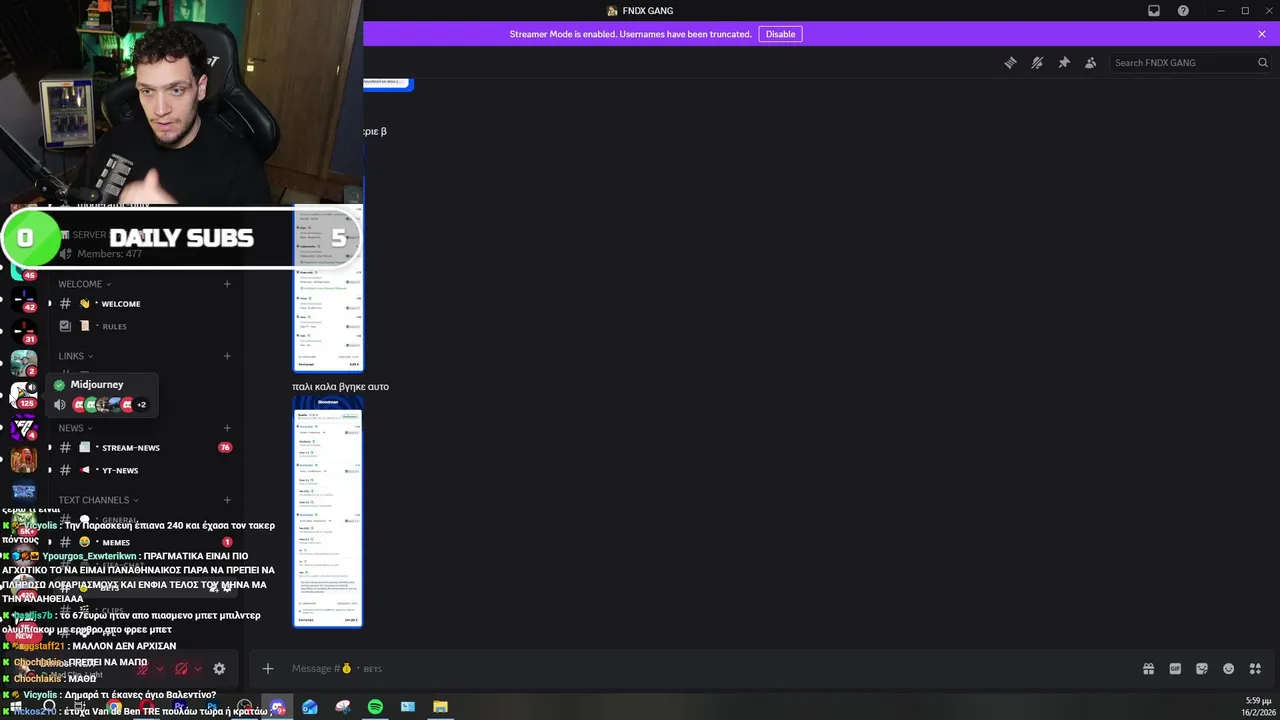Open User Settings gear icon
1280x720 pixels.
point(219,669)
